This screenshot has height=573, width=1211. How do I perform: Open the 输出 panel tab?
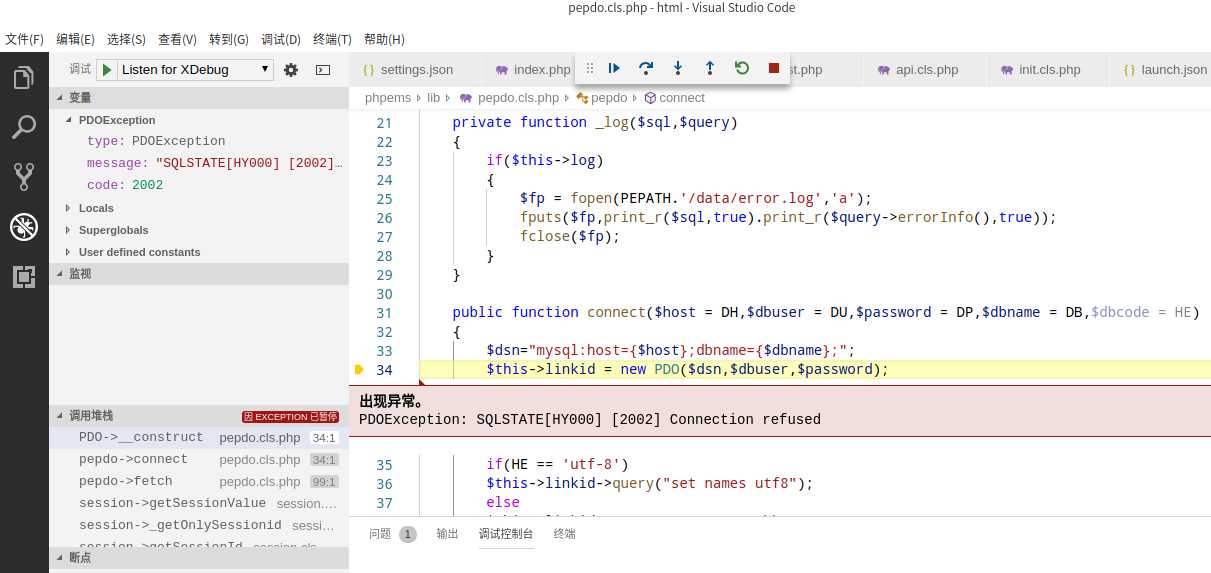(x=447, y=534)
